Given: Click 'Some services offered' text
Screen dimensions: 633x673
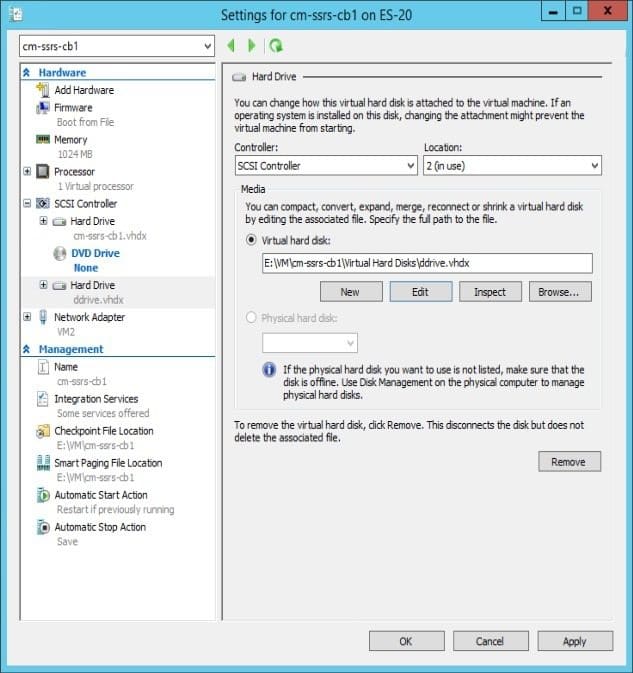Looking at the screenshot, I should 103,413.
